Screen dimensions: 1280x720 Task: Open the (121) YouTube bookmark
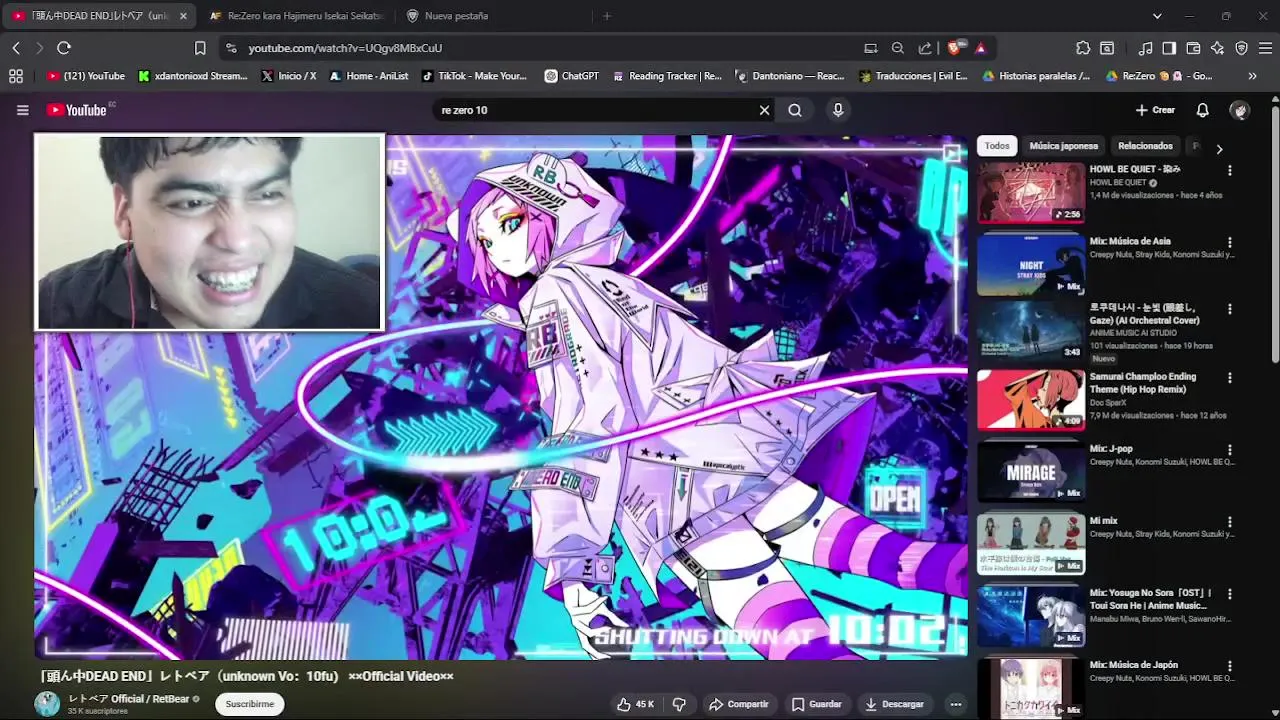86,76
